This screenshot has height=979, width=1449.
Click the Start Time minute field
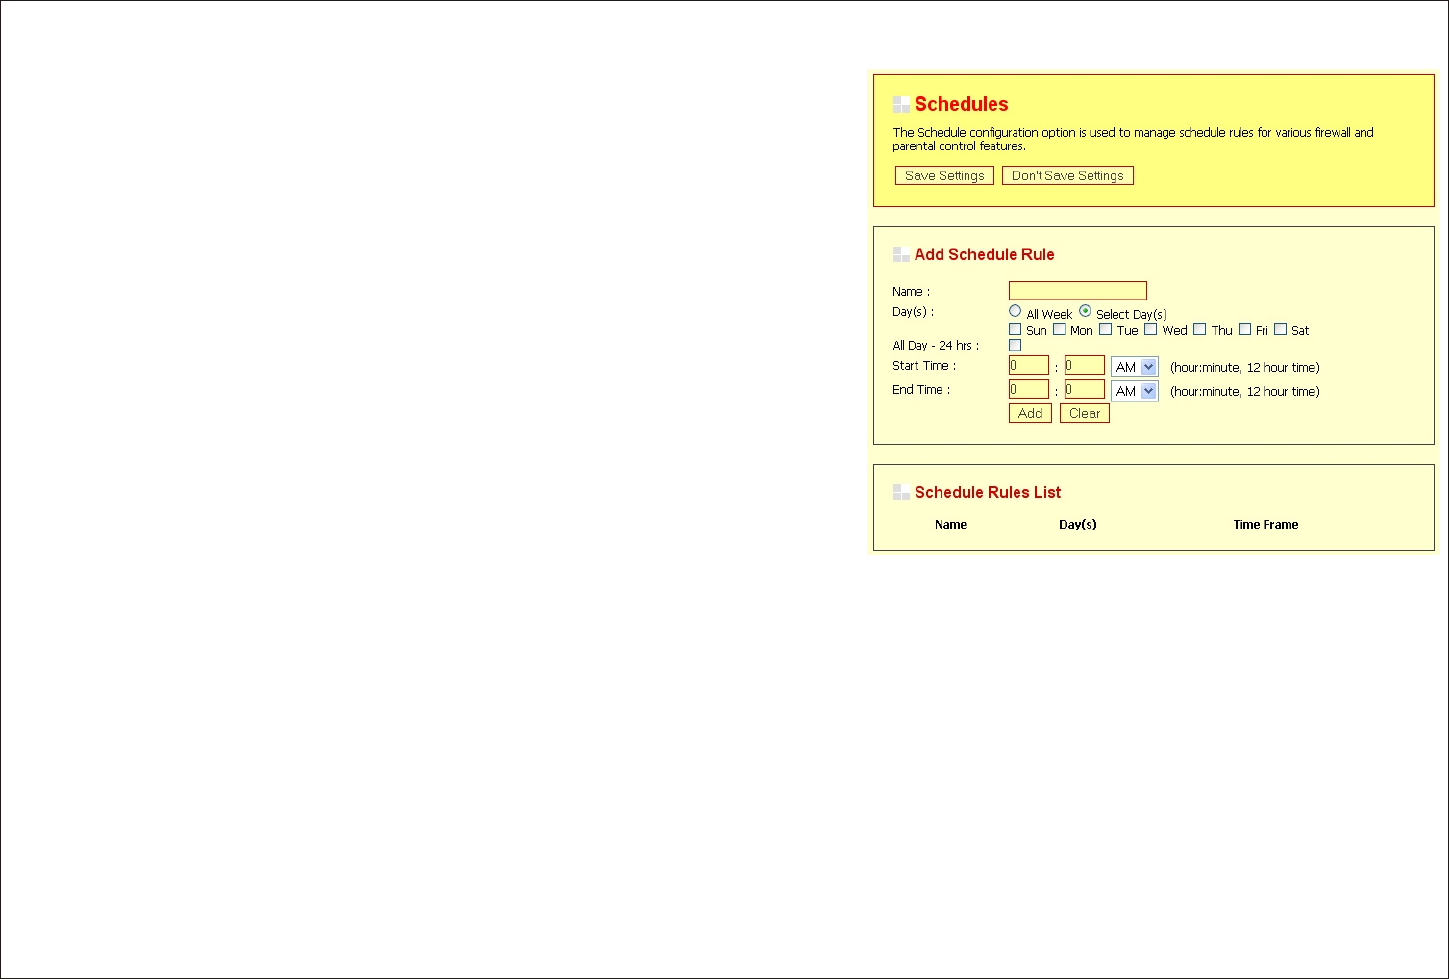tap(1085, 366)
